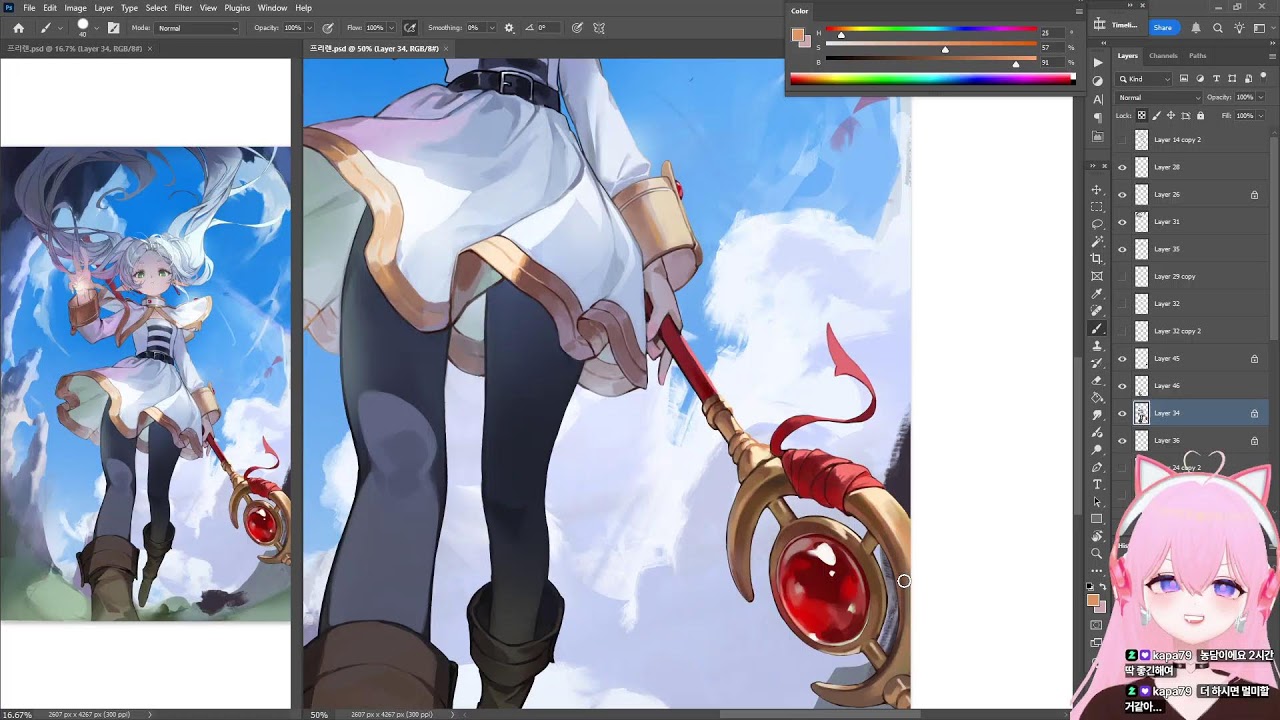Hide Layer 36 eye icon
Screen dimensions: 1280x720
[x=1122, y=441]
